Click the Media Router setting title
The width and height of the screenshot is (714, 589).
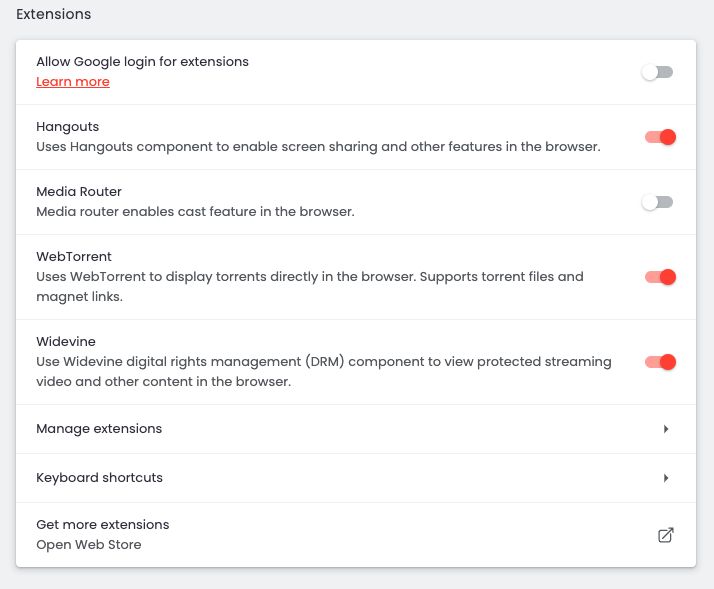click(x=79, y=192)
